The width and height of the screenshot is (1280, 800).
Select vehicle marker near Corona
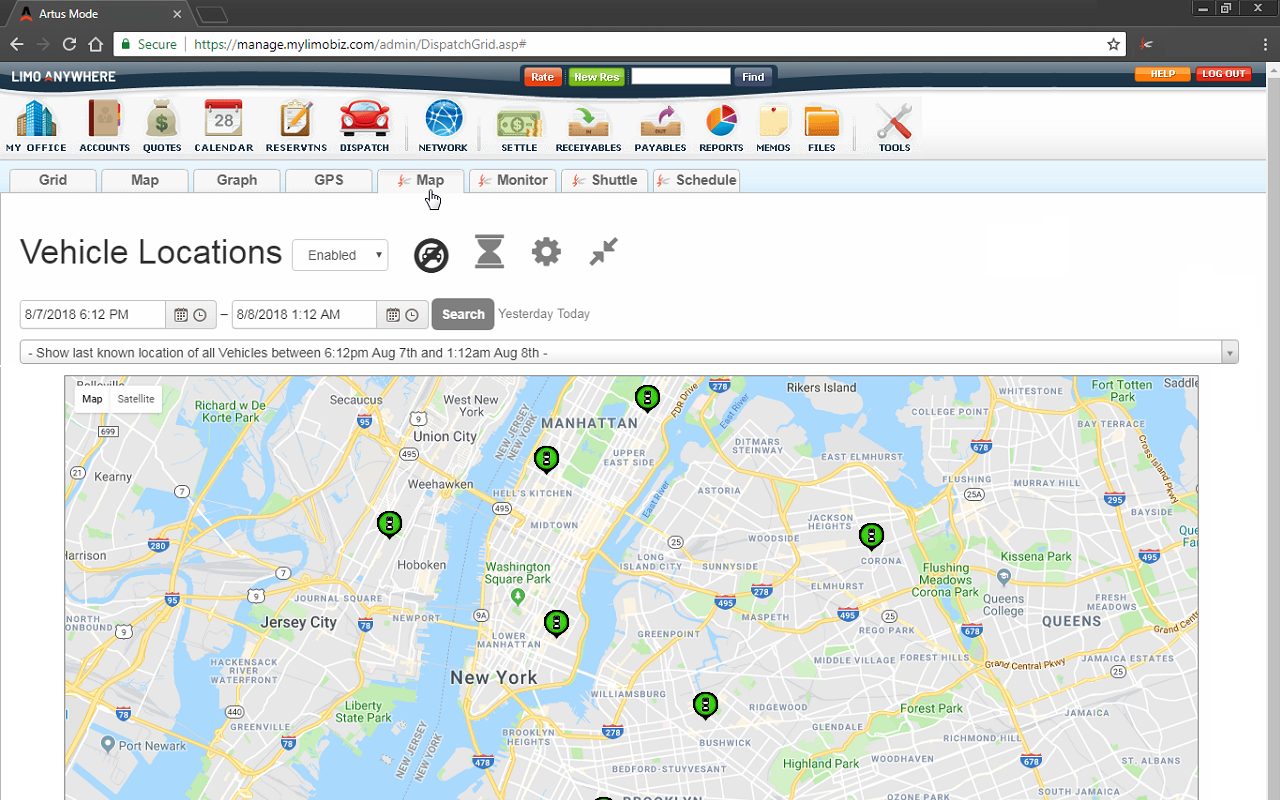pyautogui.click(x=872, y=537)
